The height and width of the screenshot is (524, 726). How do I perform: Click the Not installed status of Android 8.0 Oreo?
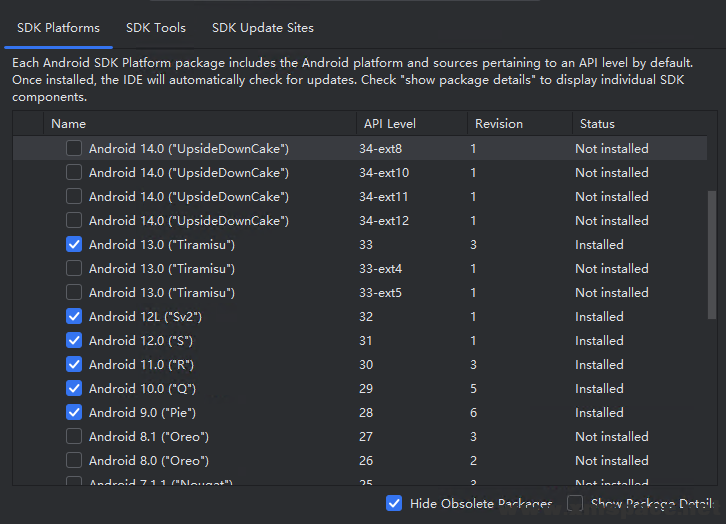coord(612,461)
